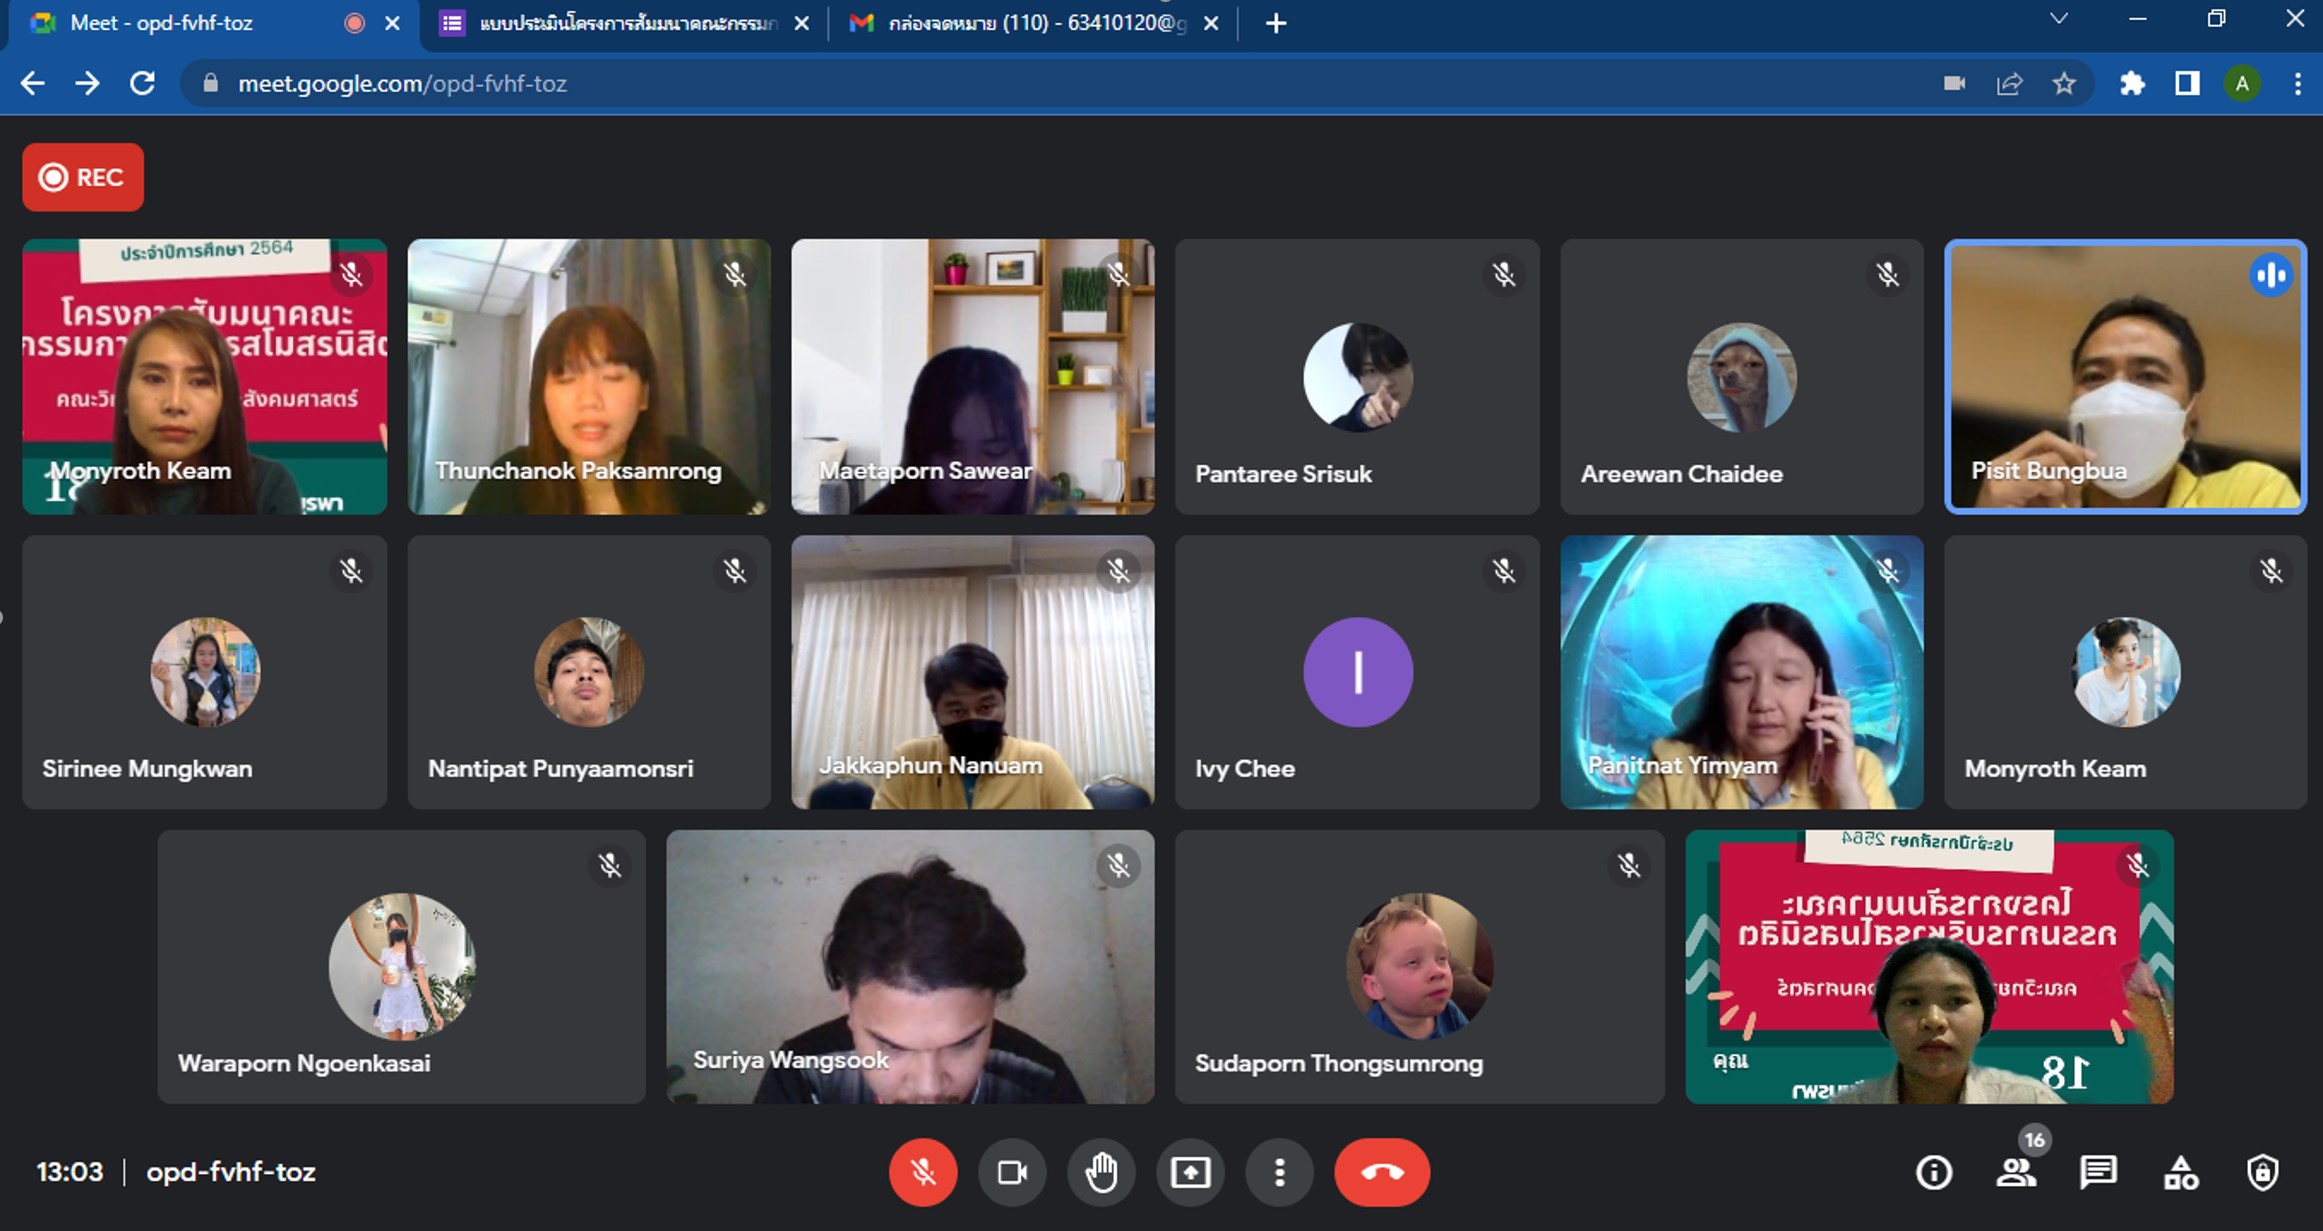2323x1231 pixels.
Task: Click the present now screen icon
Action: (1190, 1172)
